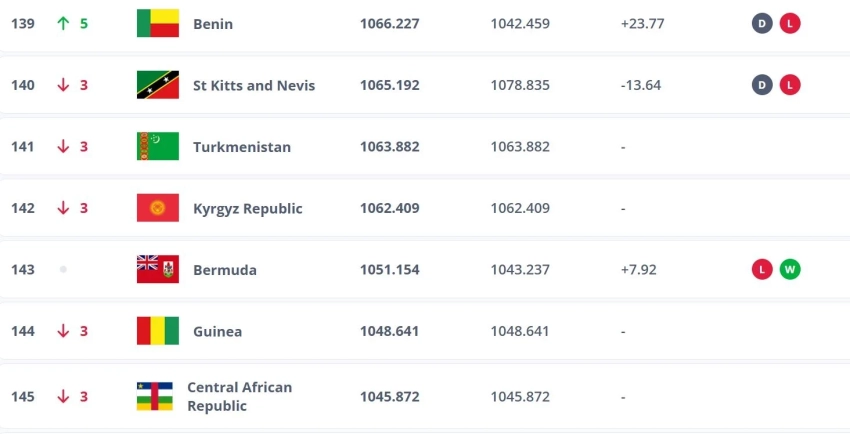Open the Bermuda team page
Image resolution: width=850 pixels, height=434 pixels.
click(x=225, y=270)
